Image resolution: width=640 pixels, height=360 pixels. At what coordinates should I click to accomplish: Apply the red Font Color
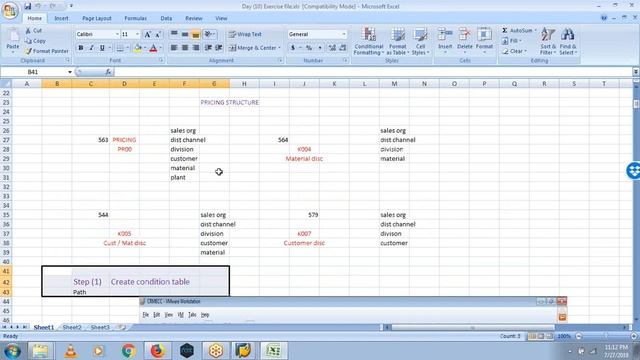(153, 48)
